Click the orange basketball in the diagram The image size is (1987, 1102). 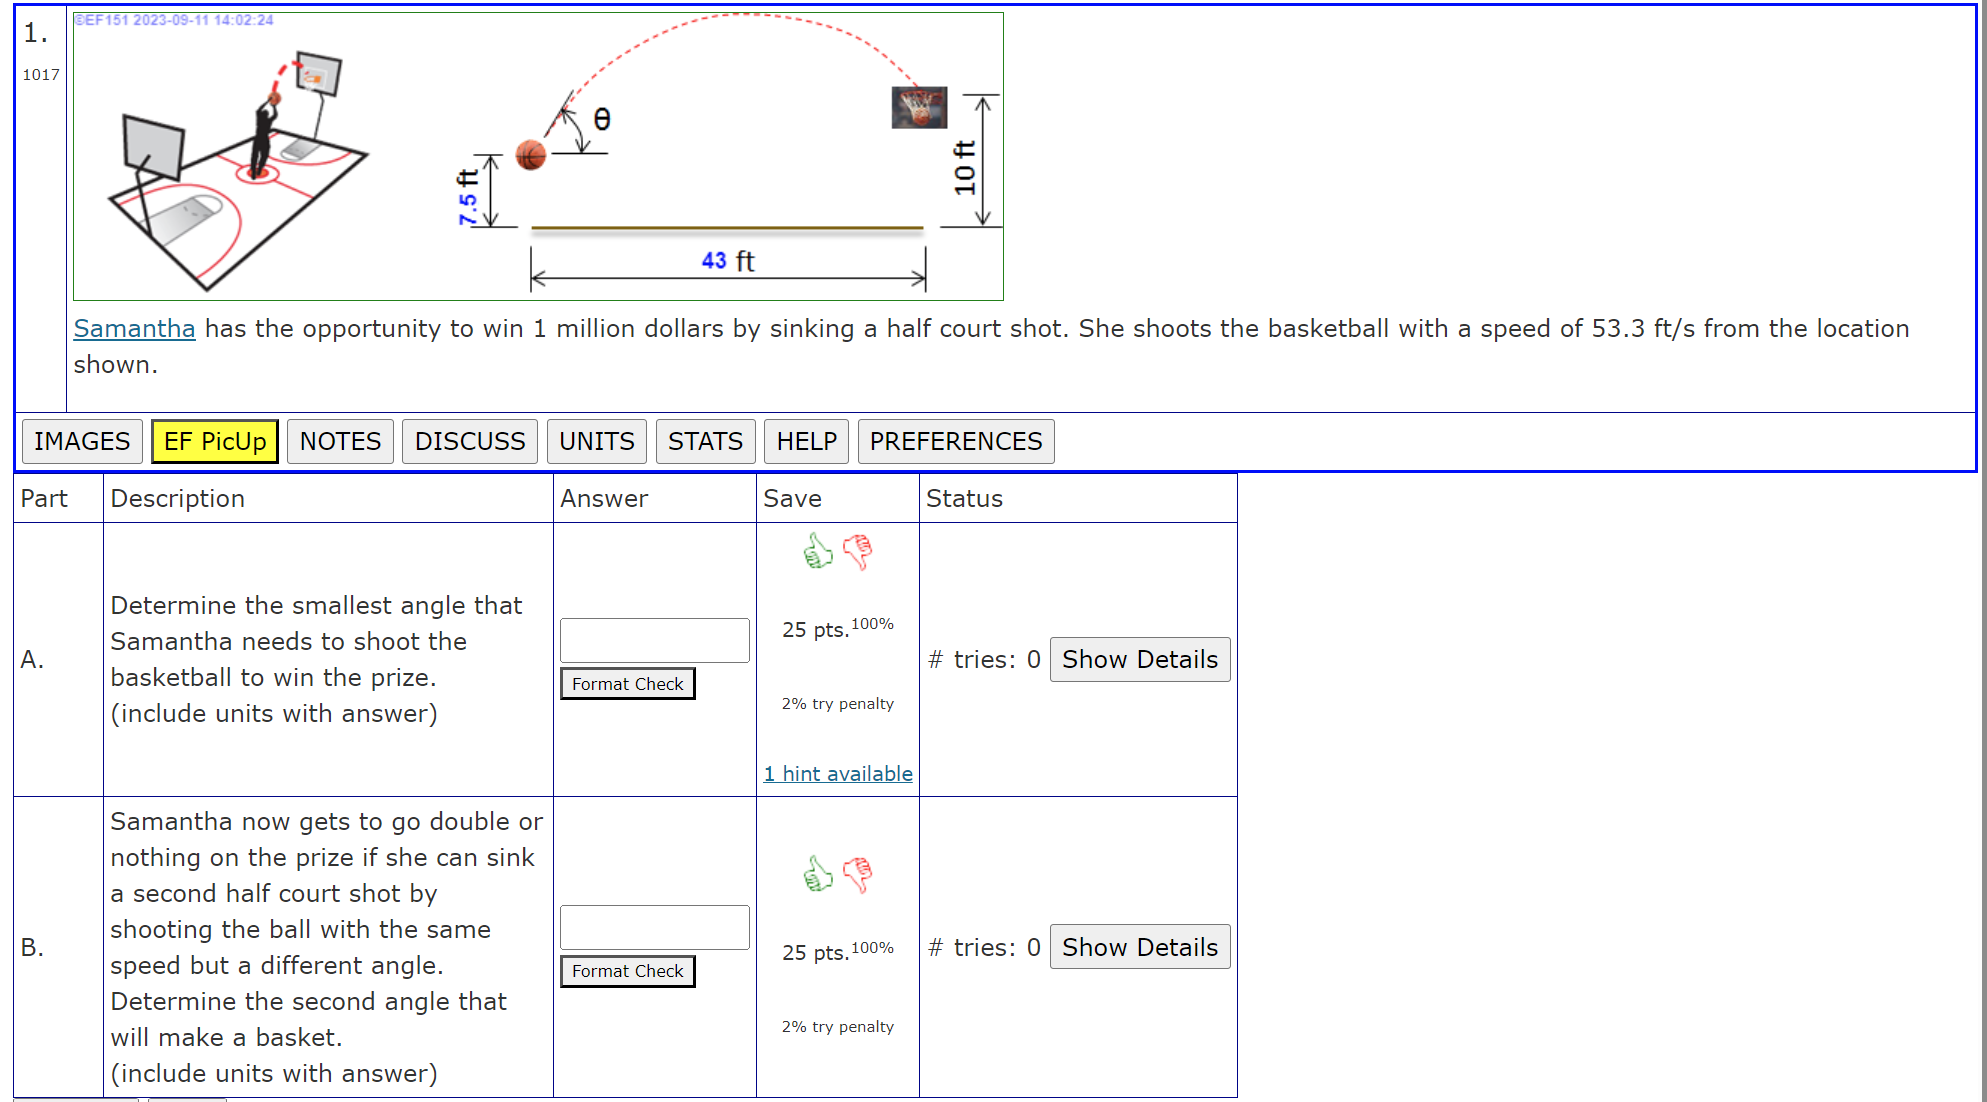click(x=531, y=155)
